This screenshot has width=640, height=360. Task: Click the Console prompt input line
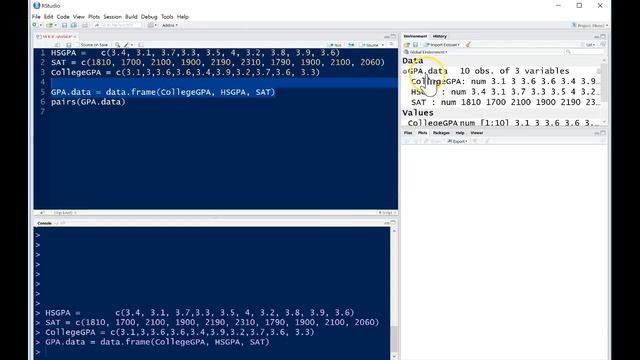pyautogui.click(x=212, y=352)
